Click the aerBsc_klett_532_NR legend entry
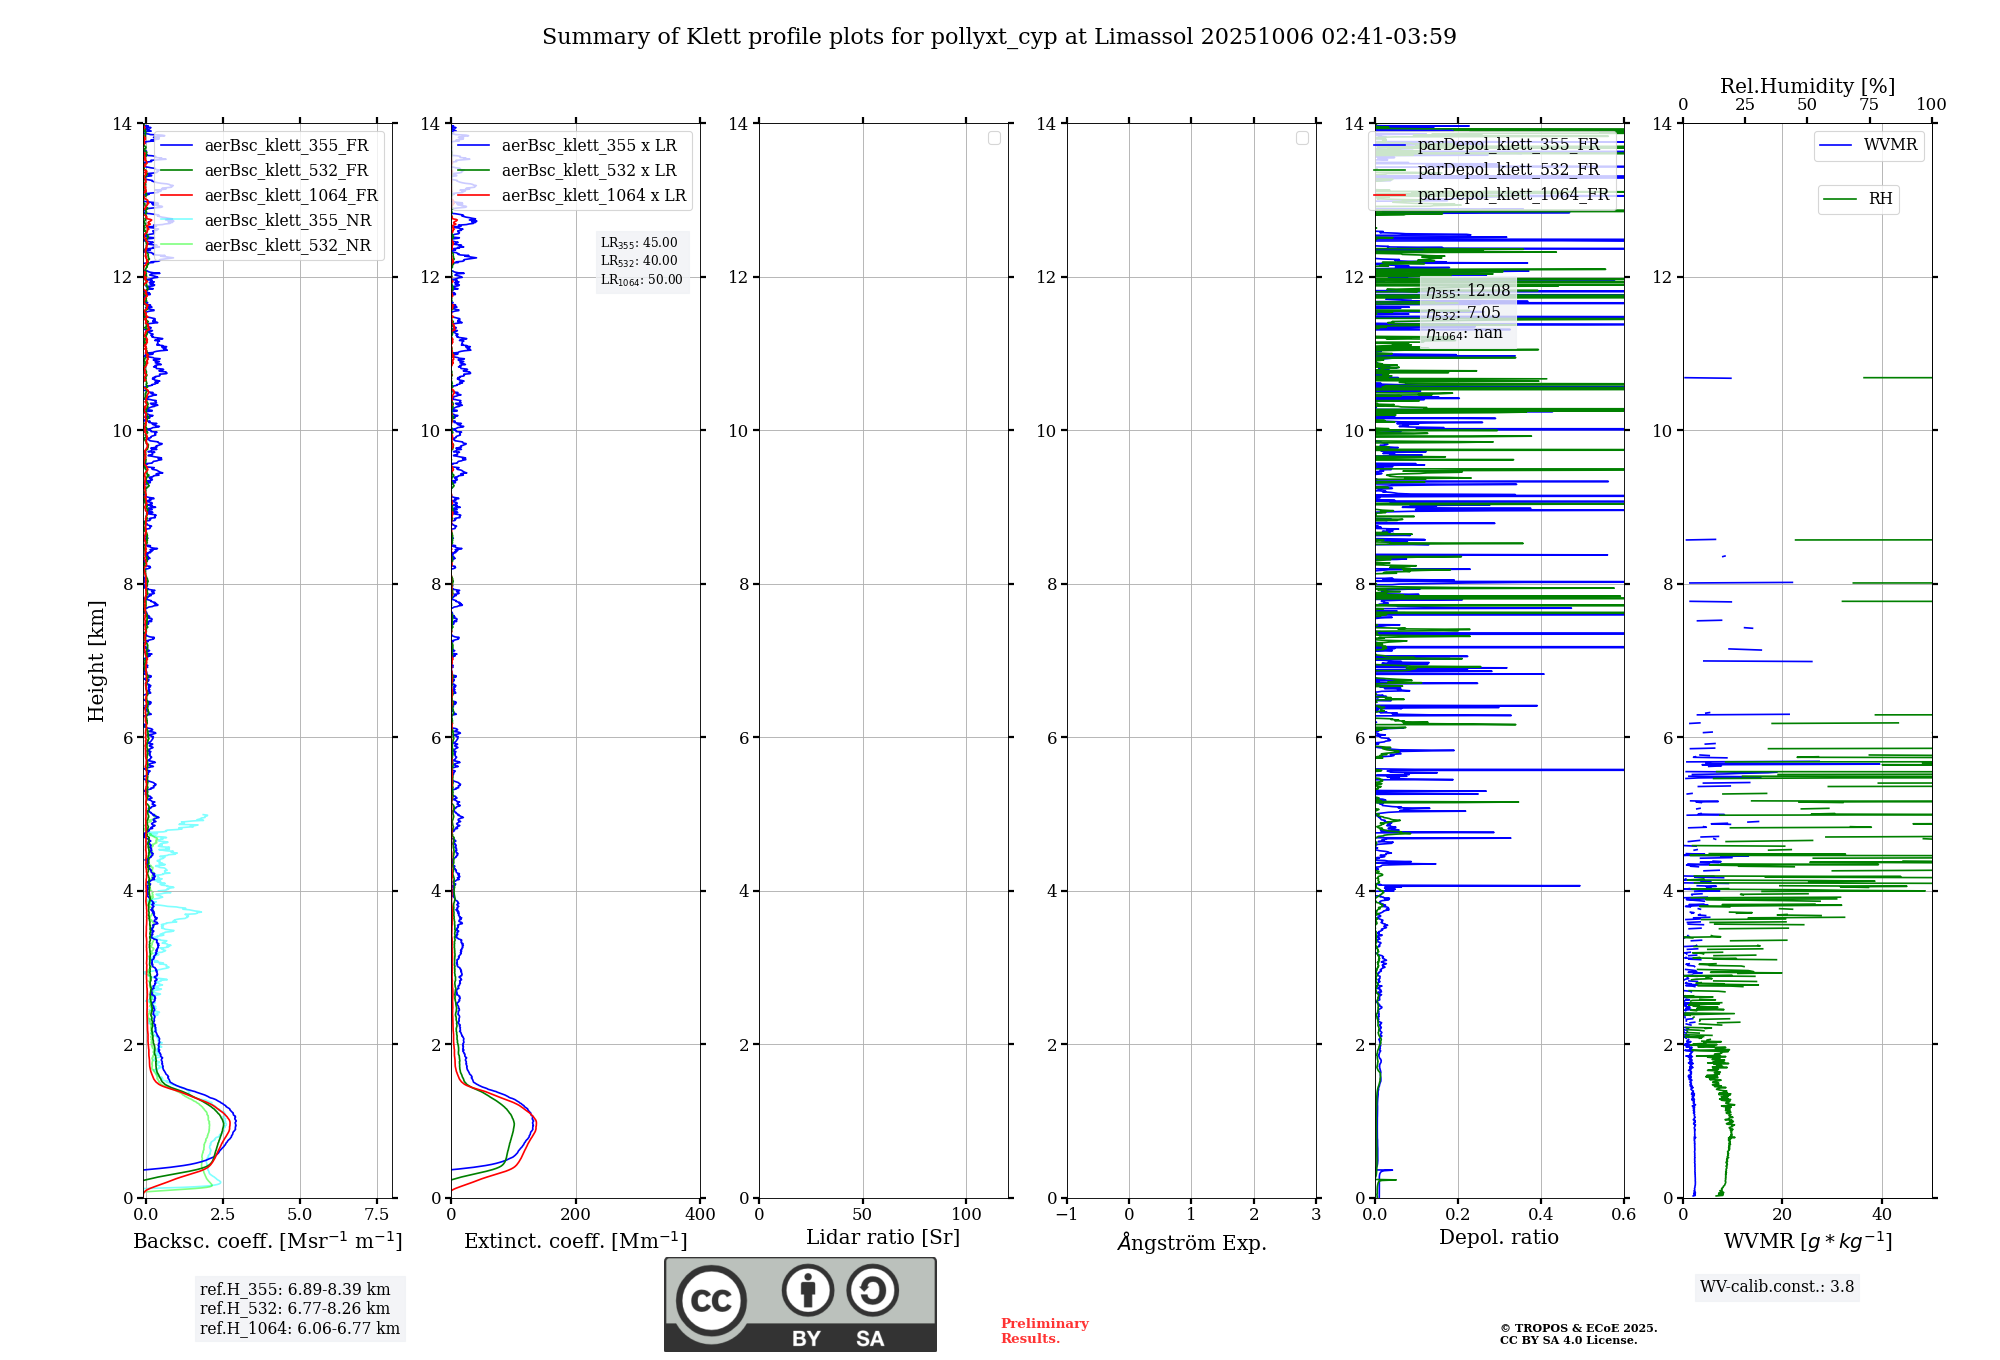 (287, 246)
